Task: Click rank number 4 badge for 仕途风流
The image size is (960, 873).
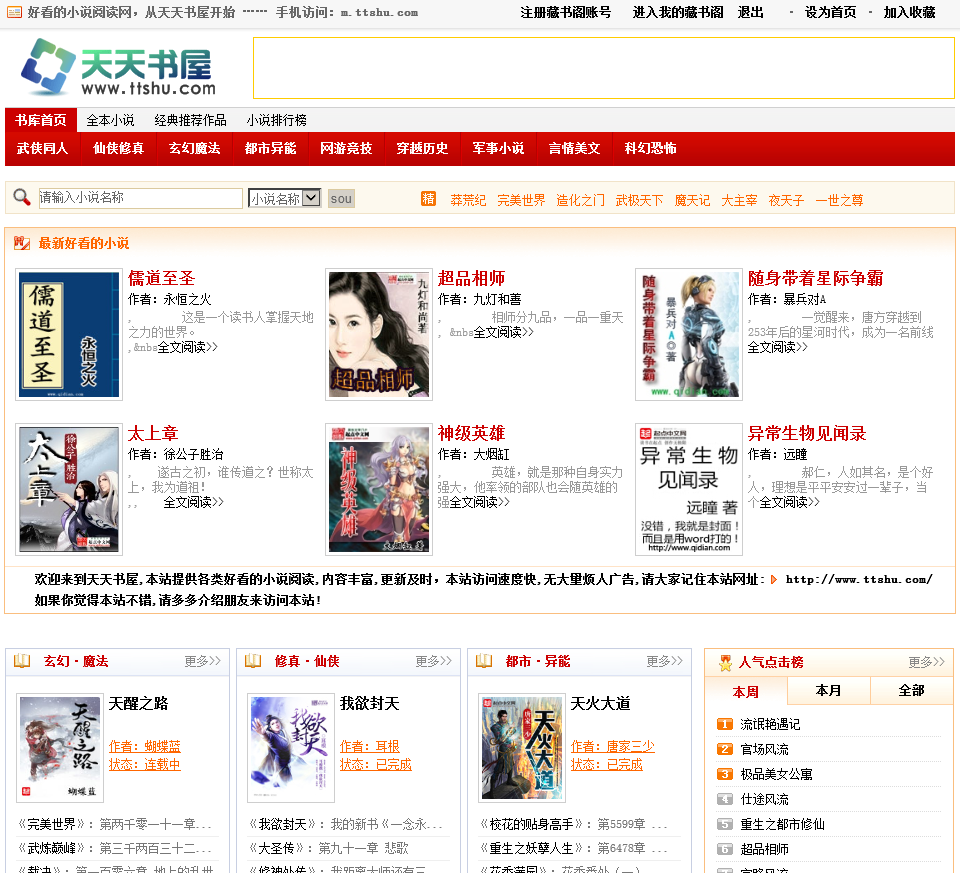Action: 725,800
